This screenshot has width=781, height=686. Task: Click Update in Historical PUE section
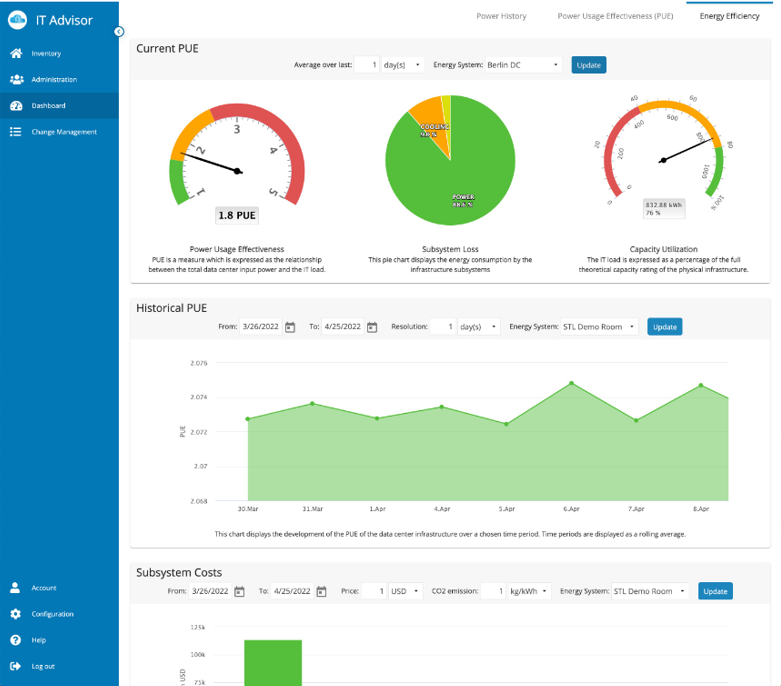pyautogui.click(x=665, y=327)
